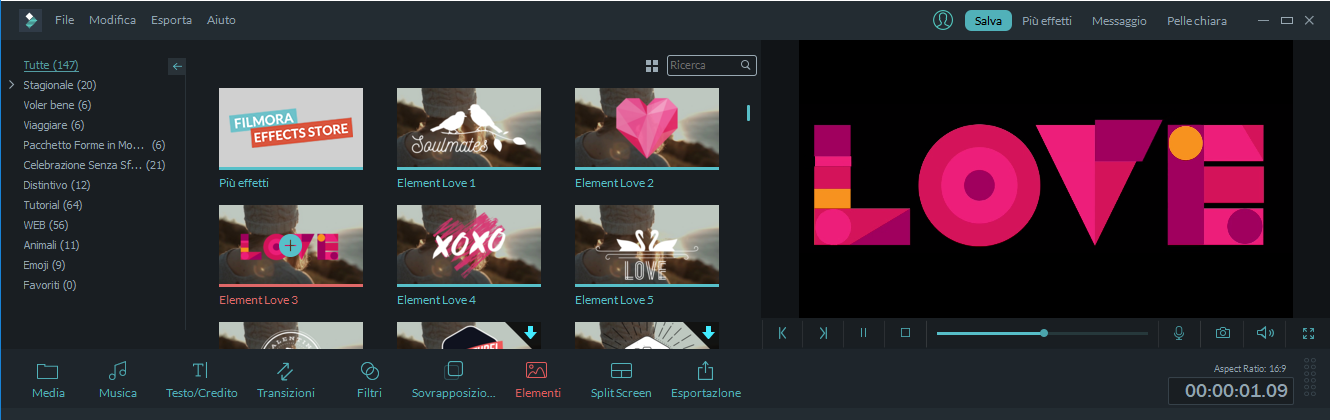Select Voler bene (6) category
This screenshot has width=1330, height=420.
pos(57,105)
